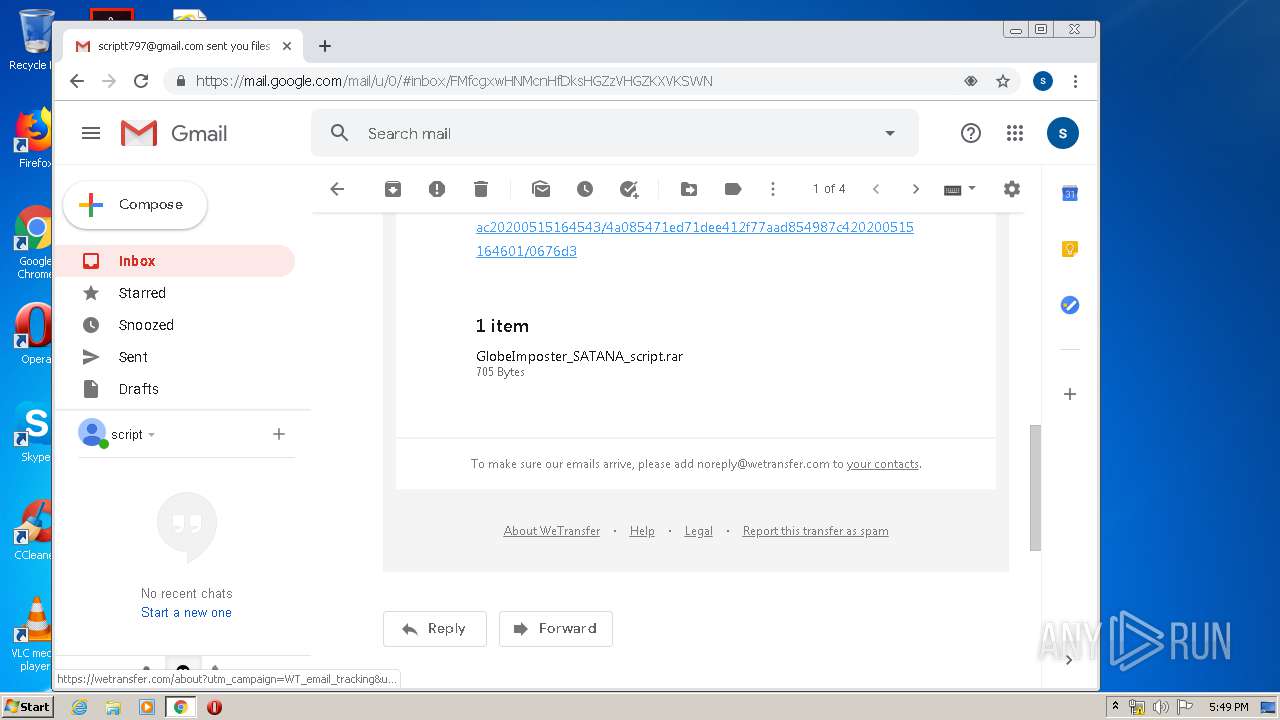Open Help link in email footer
The image size is (1280, 720).
coord(642,531)
